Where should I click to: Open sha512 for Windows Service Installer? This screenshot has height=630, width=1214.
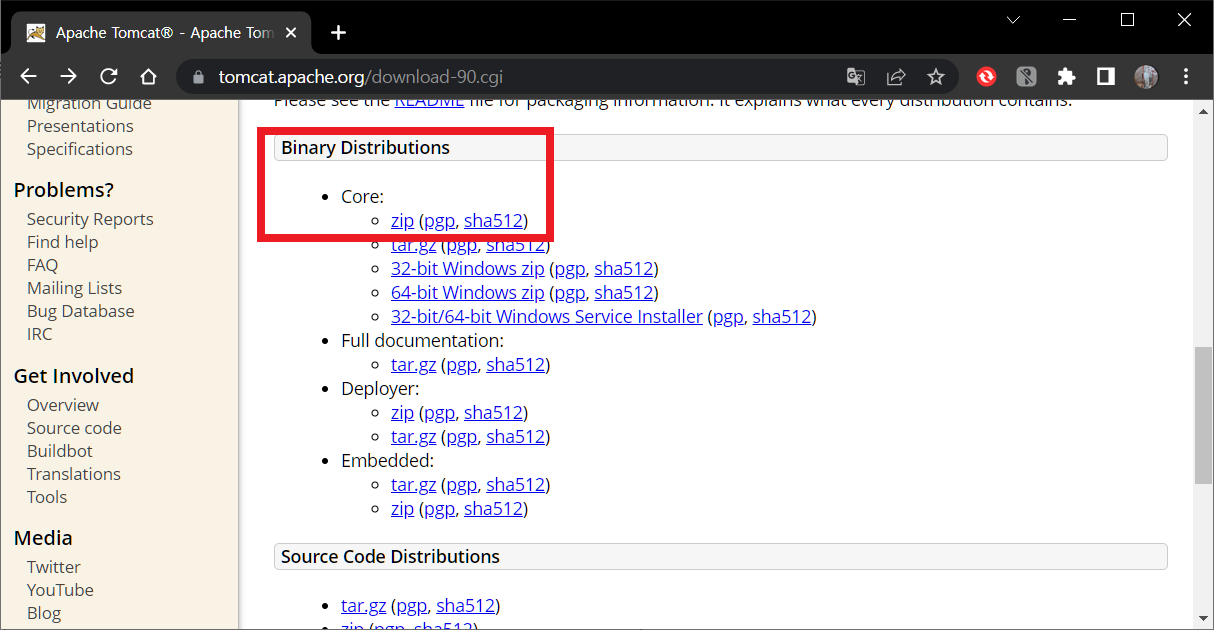tap(782, 317)
